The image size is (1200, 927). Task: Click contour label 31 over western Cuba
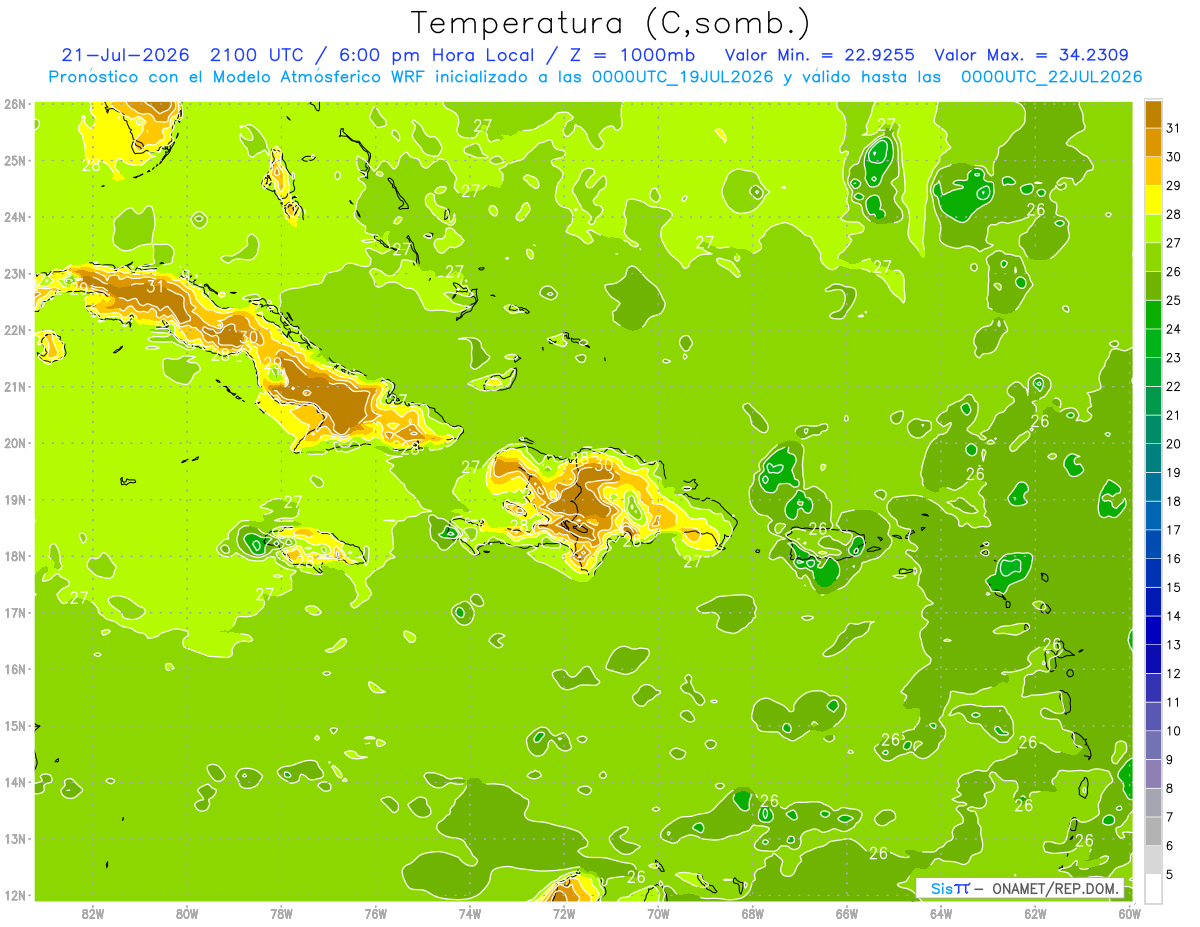pos(154,287)
